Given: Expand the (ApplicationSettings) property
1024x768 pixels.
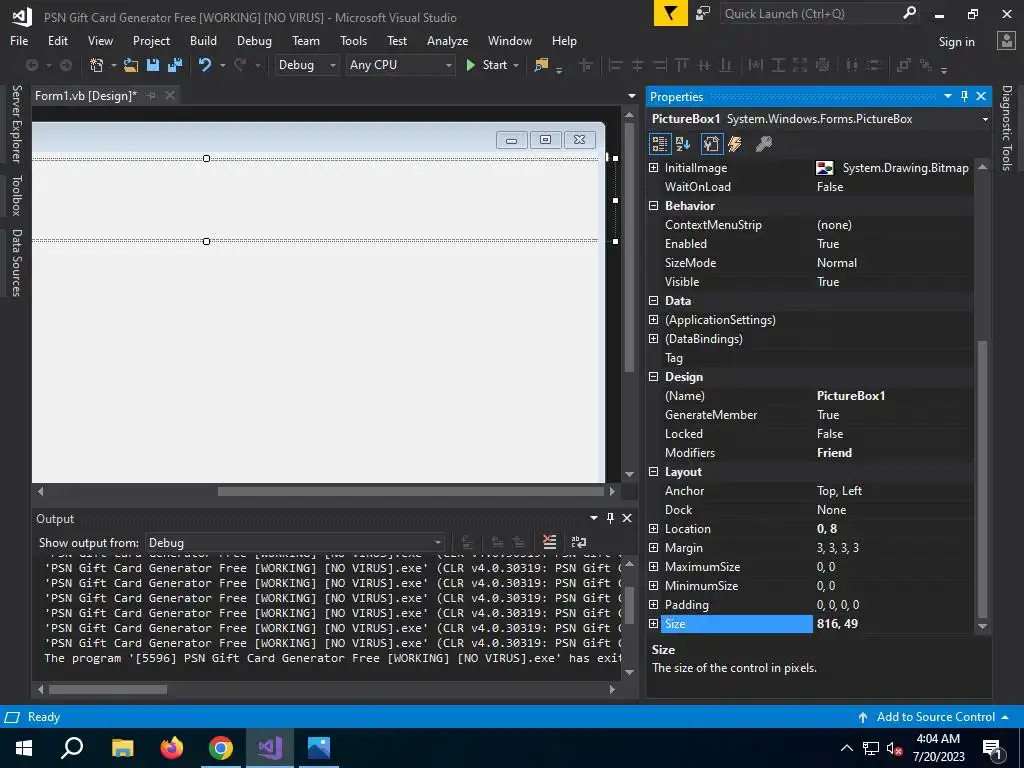Looking at the screenshot, I should tap(654, 320).
